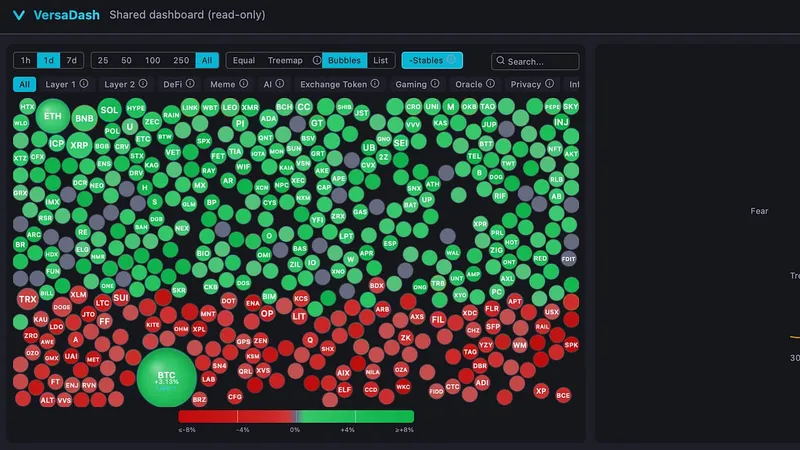
Task: Focus the Search input field
Action: point(535,61)
